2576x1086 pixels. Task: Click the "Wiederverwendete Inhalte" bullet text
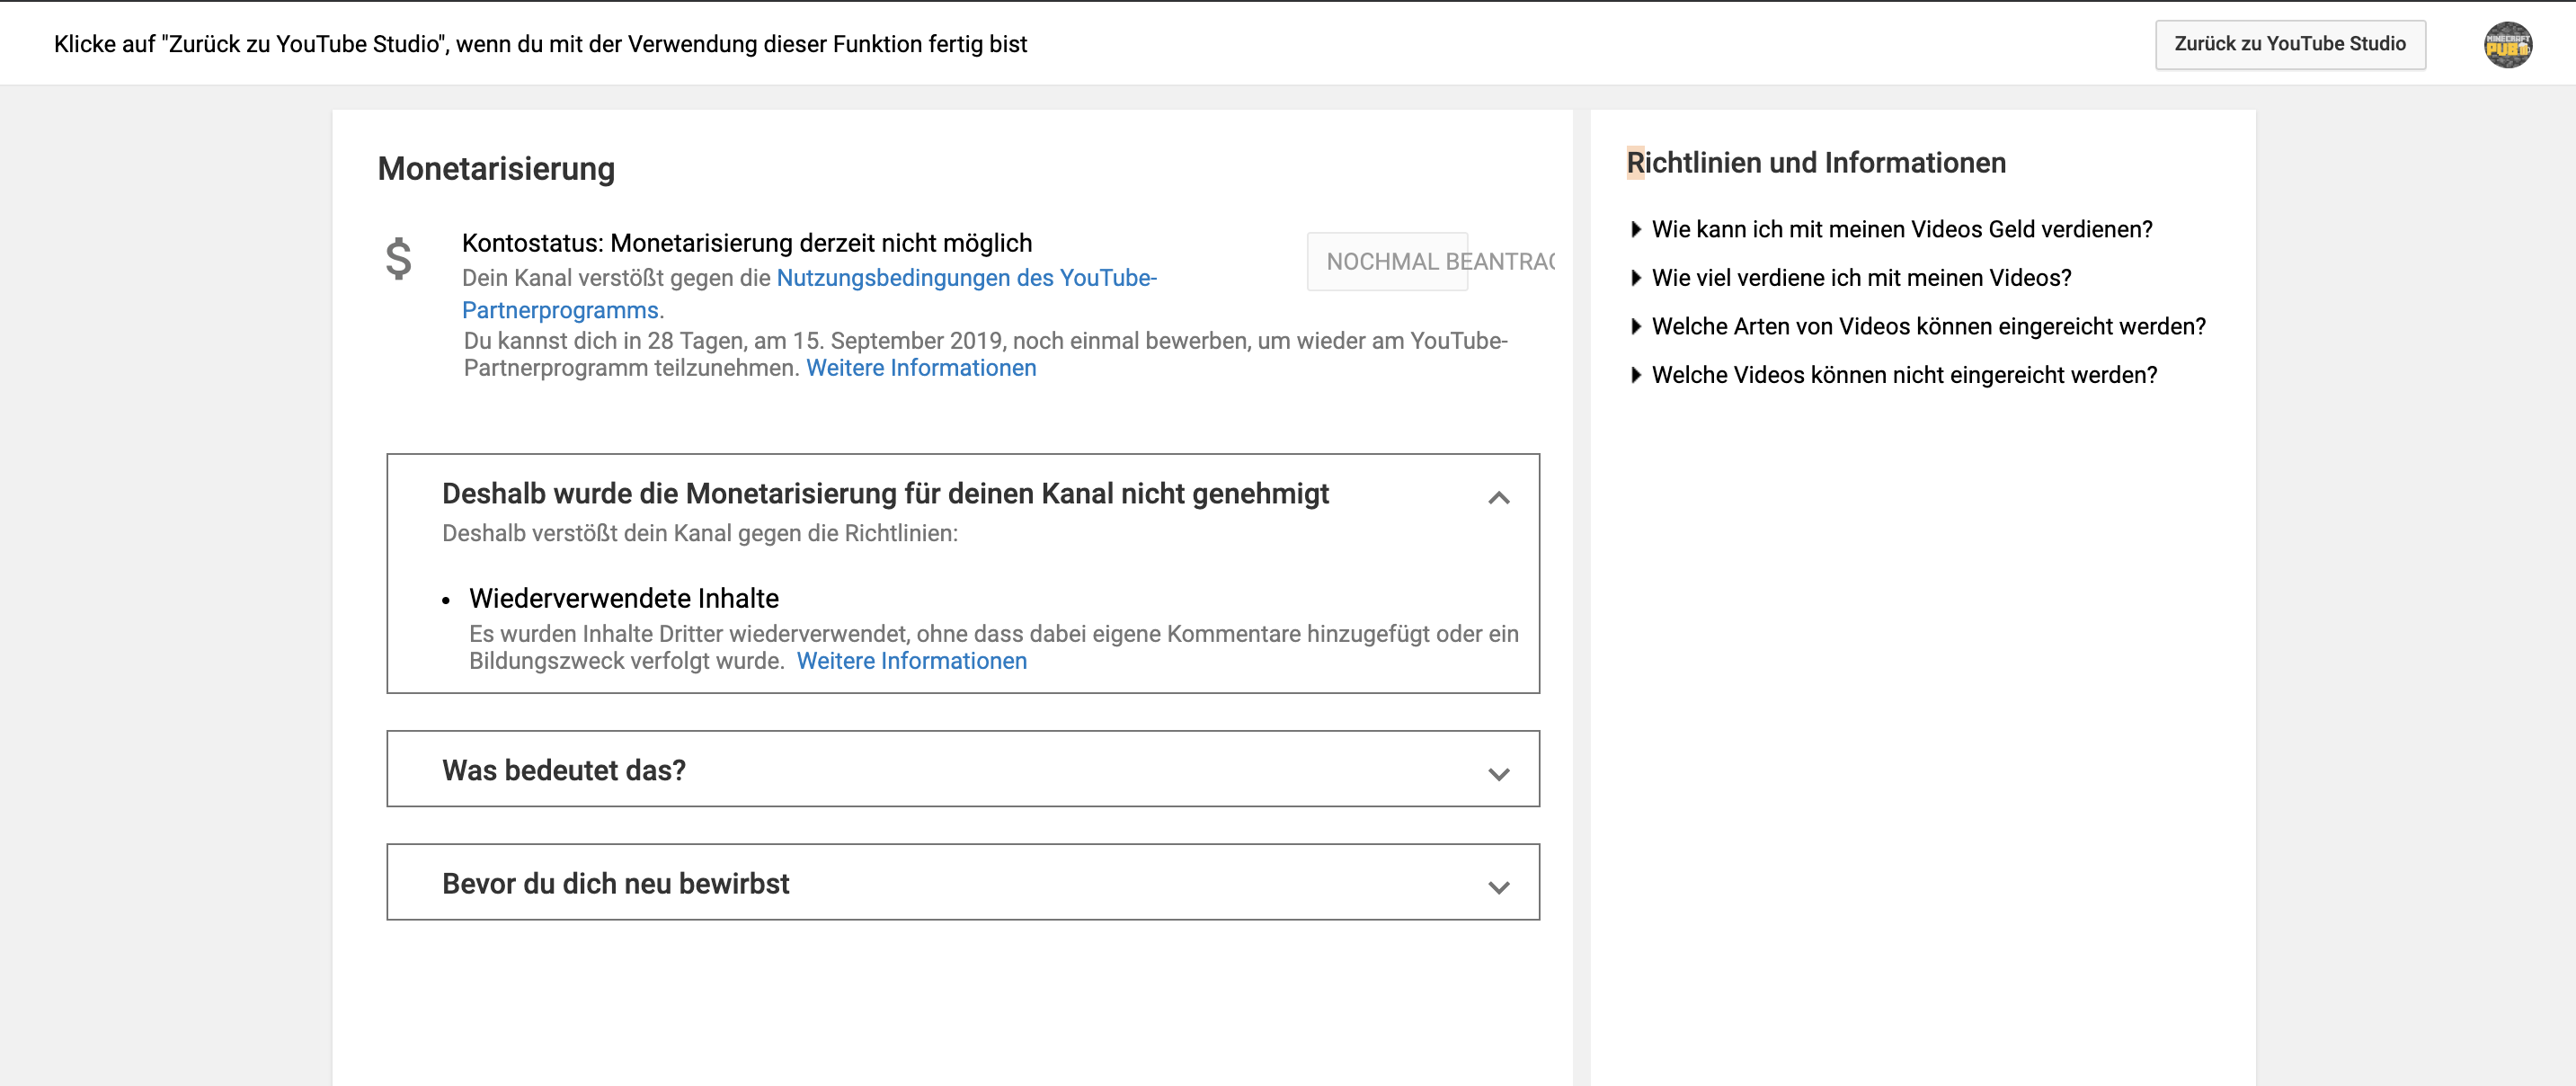click(624, 598)
